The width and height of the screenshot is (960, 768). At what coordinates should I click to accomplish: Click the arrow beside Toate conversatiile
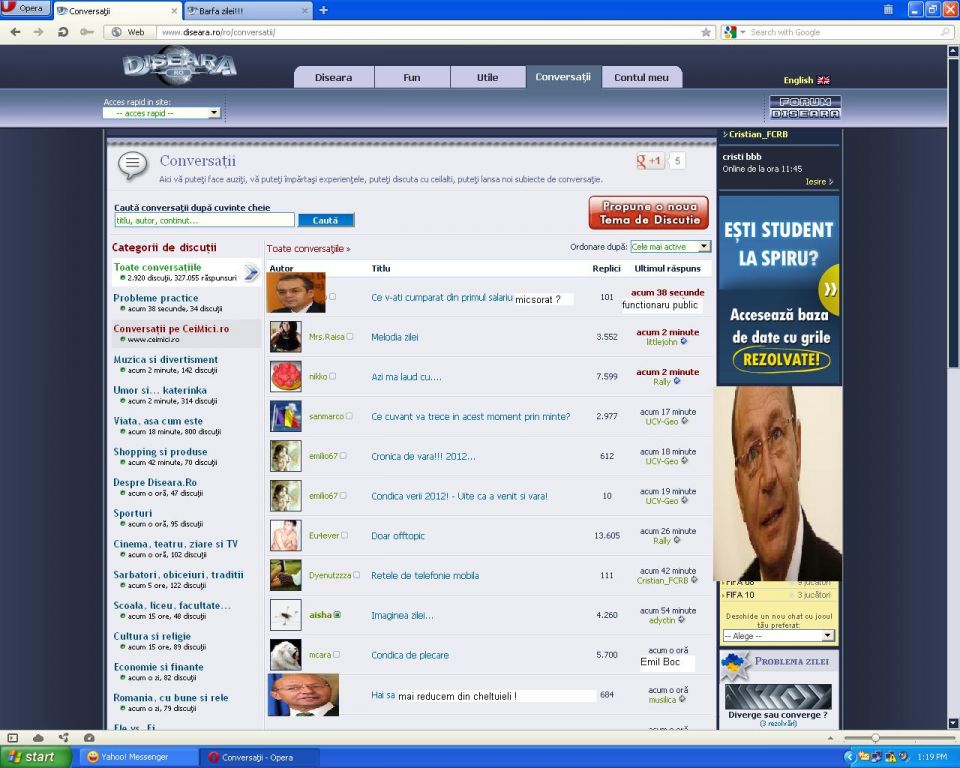(251, 273)
